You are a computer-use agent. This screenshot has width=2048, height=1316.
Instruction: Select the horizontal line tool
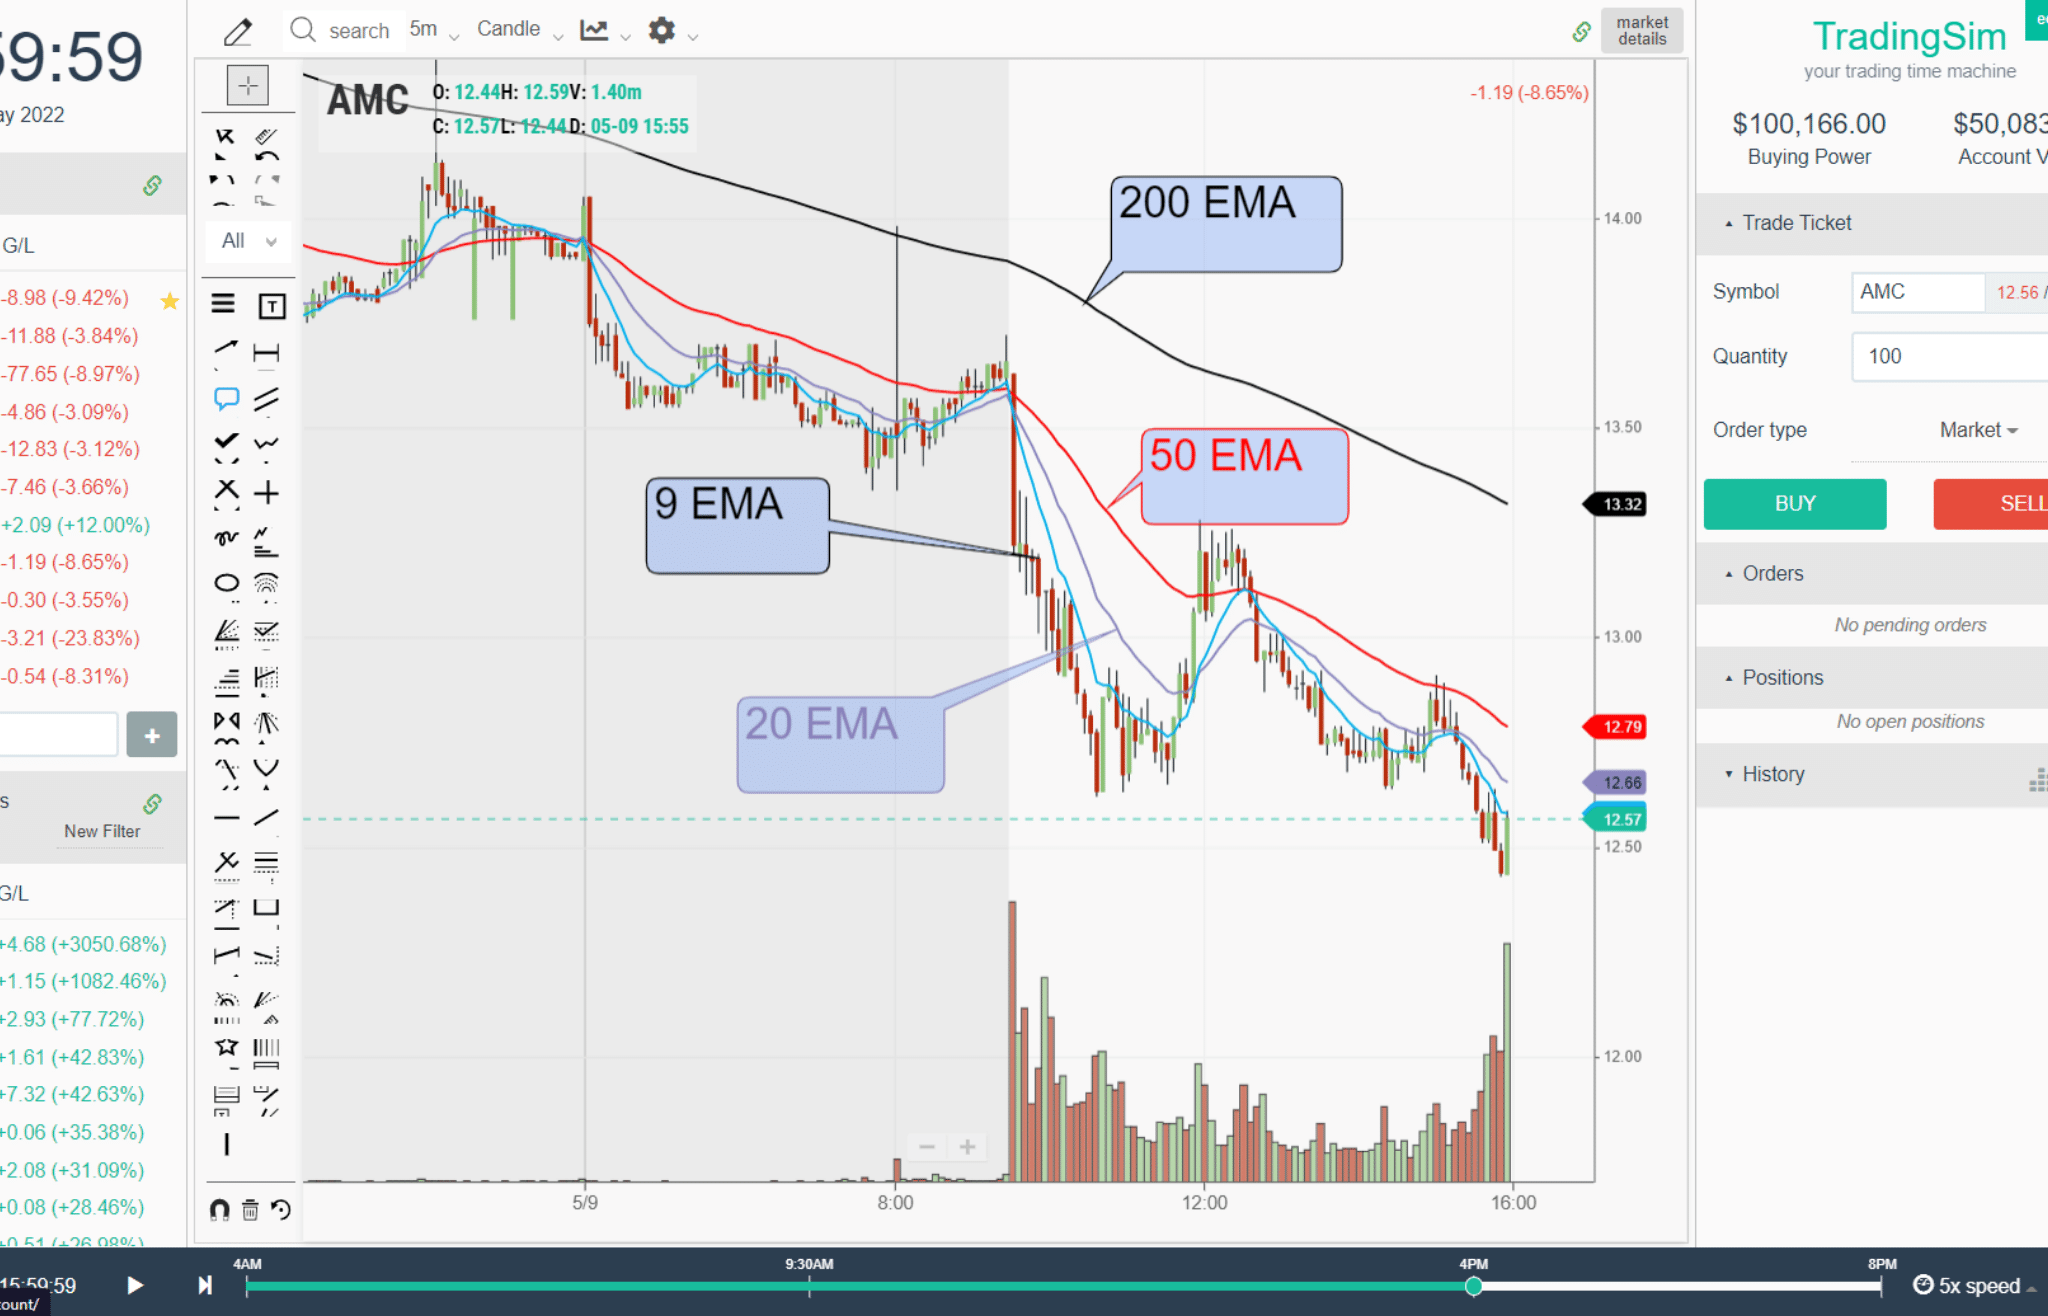[227, 818]
